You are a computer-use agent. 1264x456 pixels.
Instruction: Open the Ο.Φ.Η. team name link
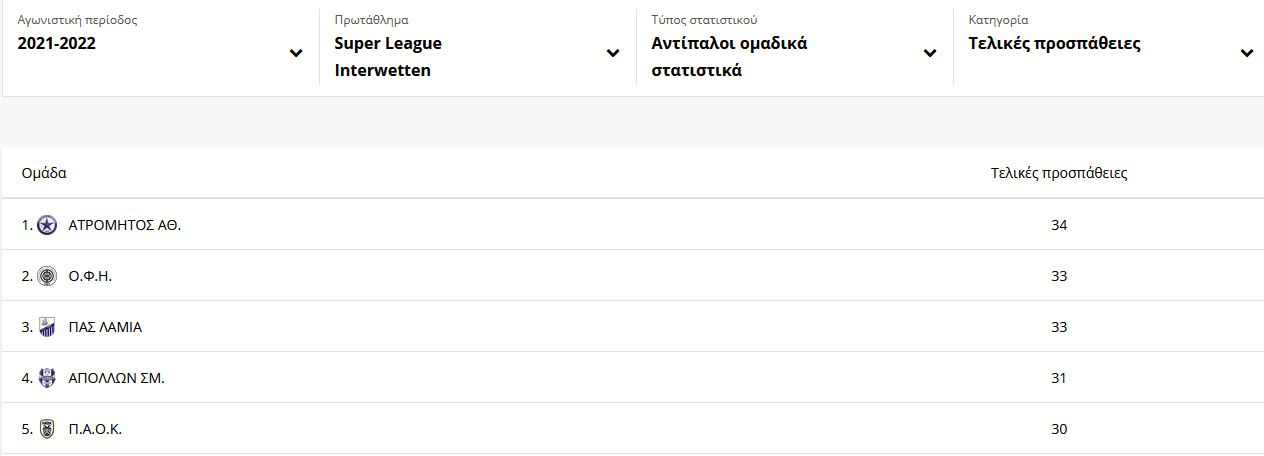click(90, 277)
